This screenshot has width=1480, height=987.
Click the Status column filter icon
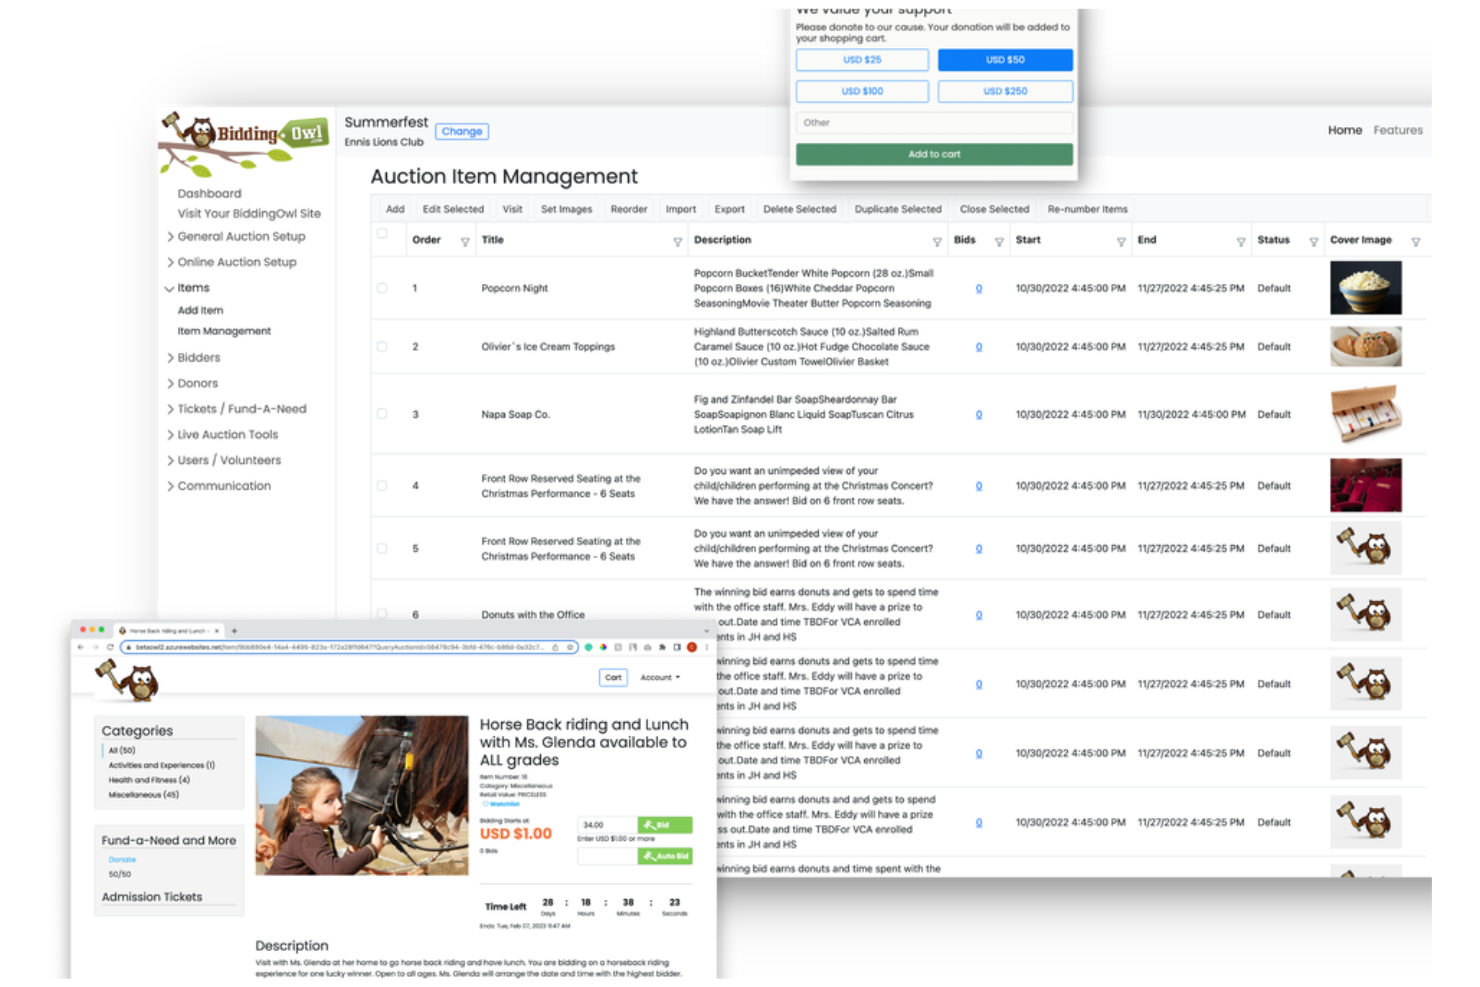click(1313, 240)
